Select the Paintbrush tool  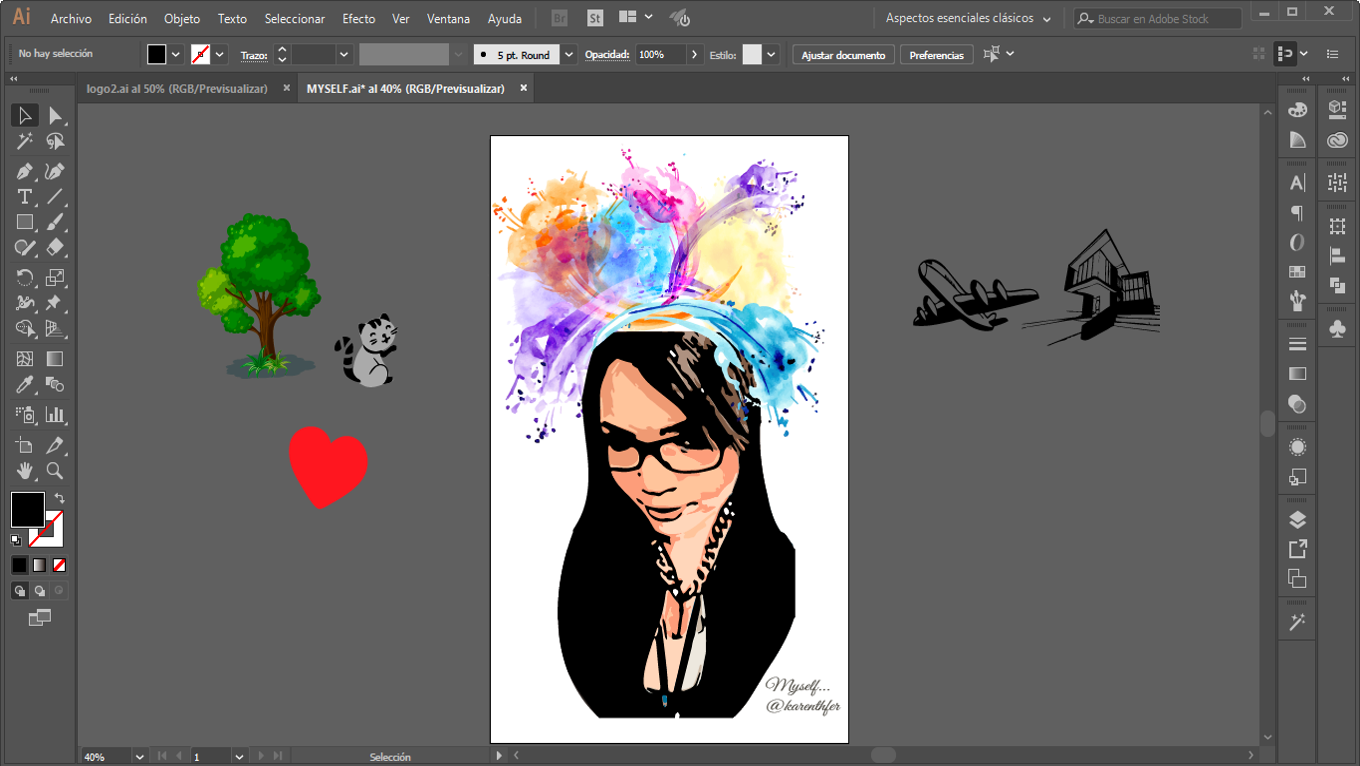55,222
